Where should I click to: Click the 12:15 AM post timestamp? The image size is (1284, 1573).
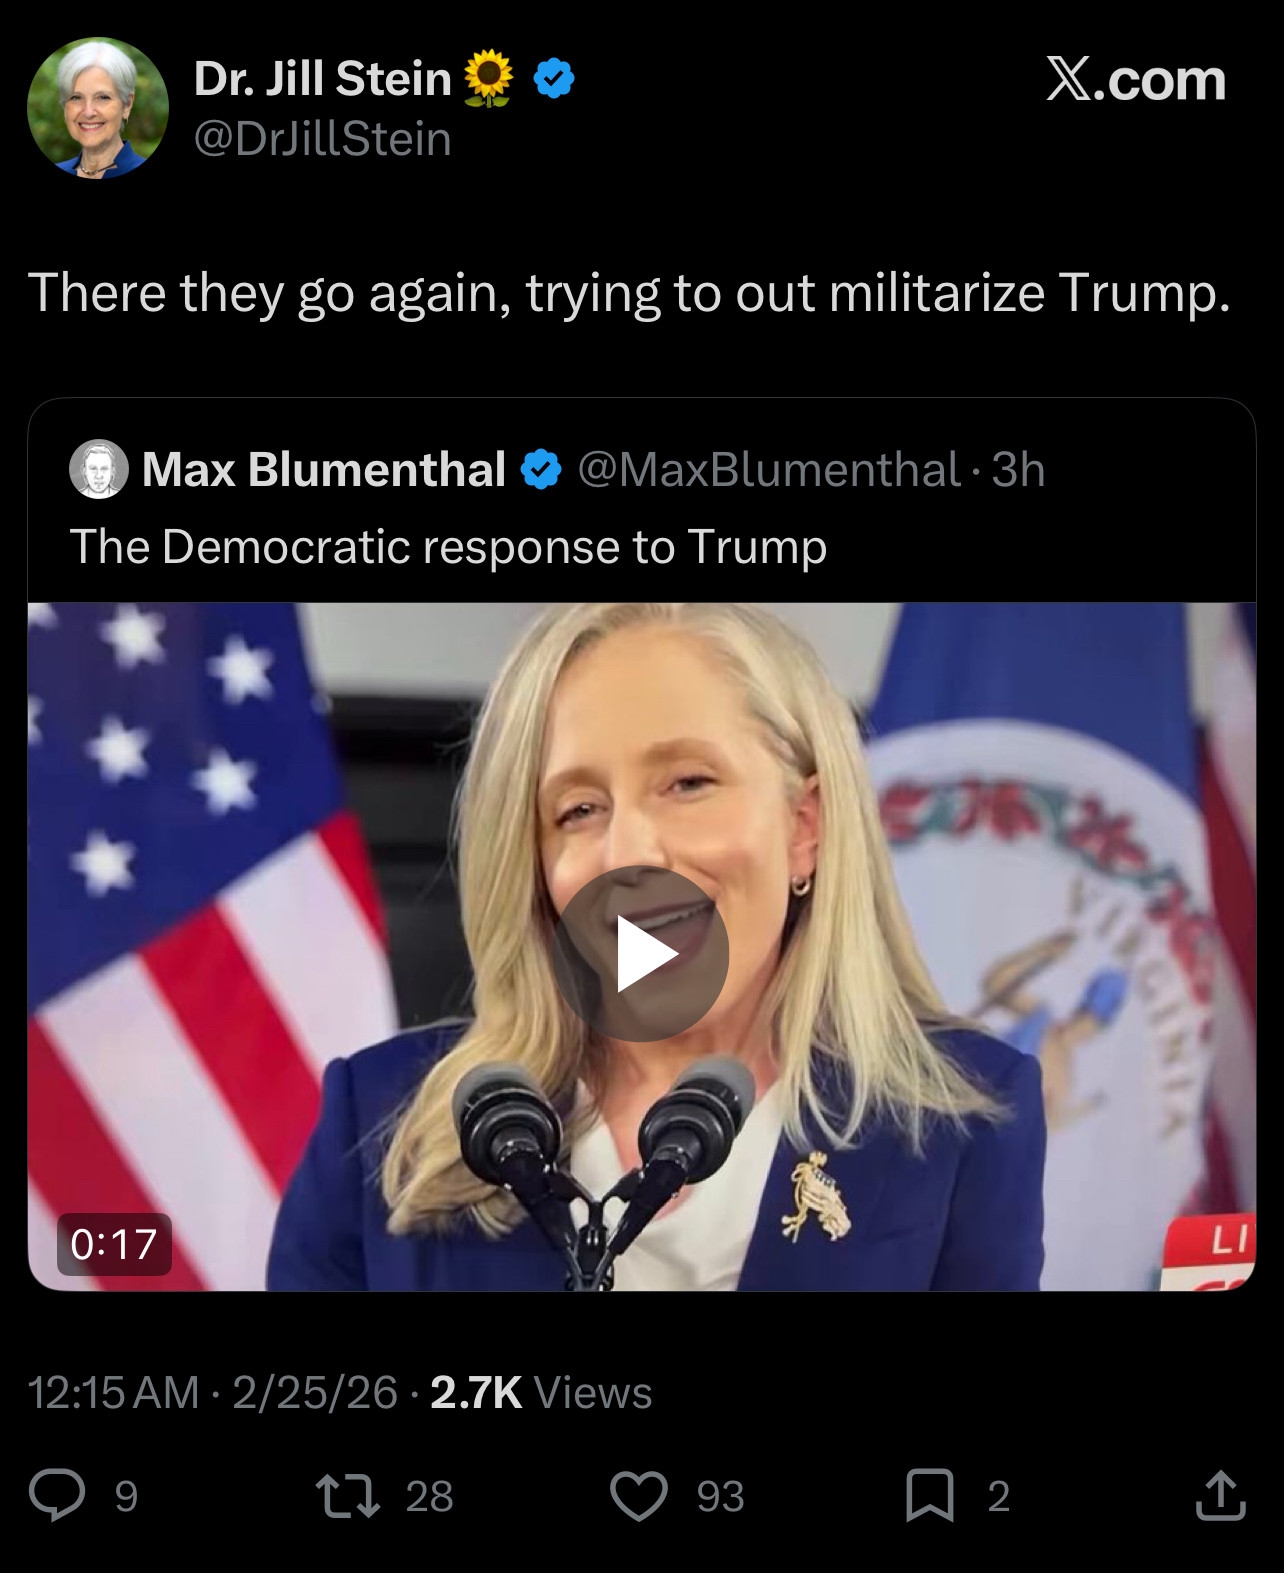click(x=113, y=1392)
